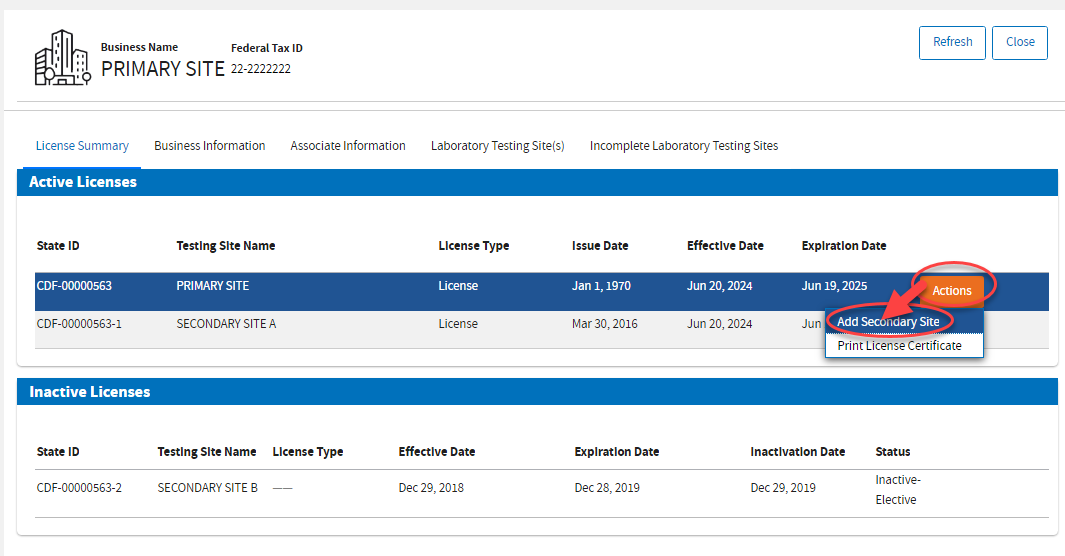Open Laboratory Testing Site(s) tab
Viewport: 1065px width, 556px height.
pyautogui.click(x=497, y=146)
